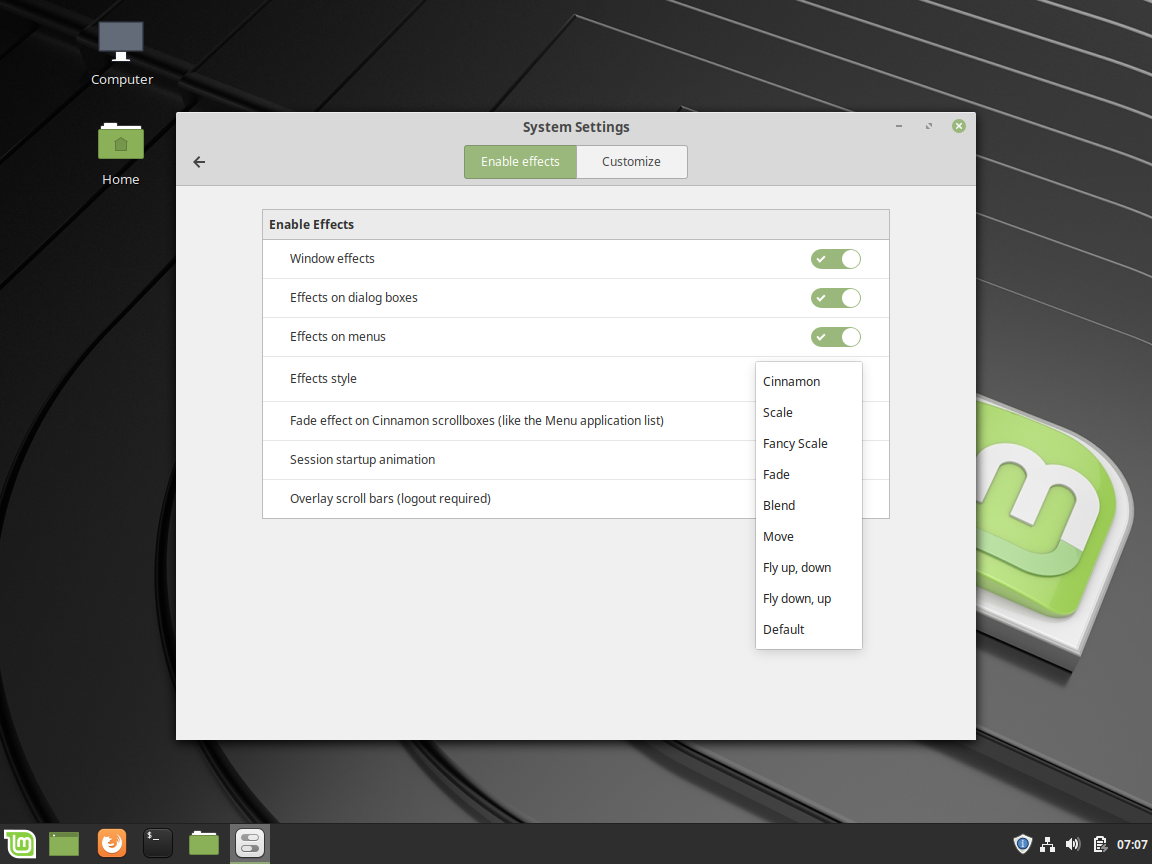
Task: Click the Show Desktop taskbar icon
Action: (x=64, y=843)
